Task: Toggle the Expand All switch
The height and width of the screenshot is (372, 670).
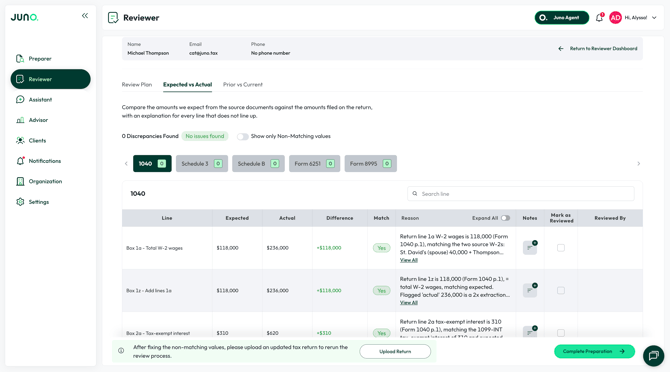Action: (505, 218)
